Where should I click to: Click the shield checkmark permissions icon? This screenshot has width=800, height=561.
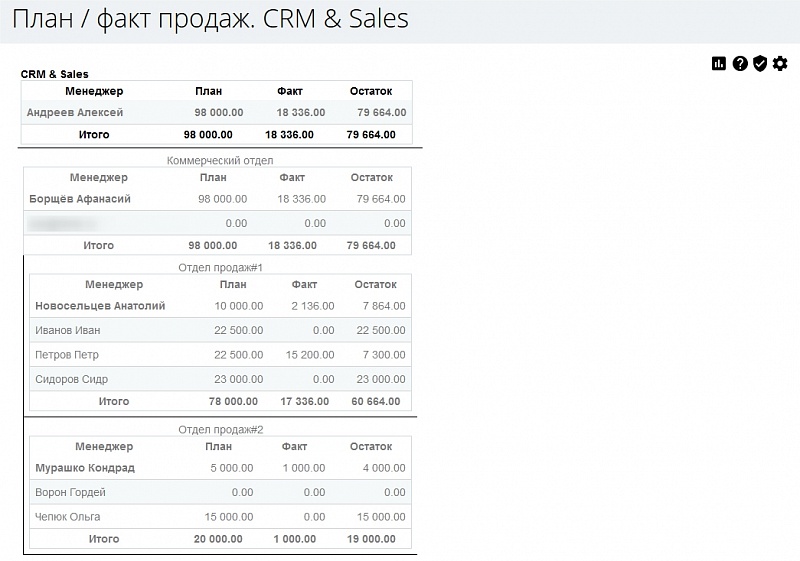(x=760, y=64)
